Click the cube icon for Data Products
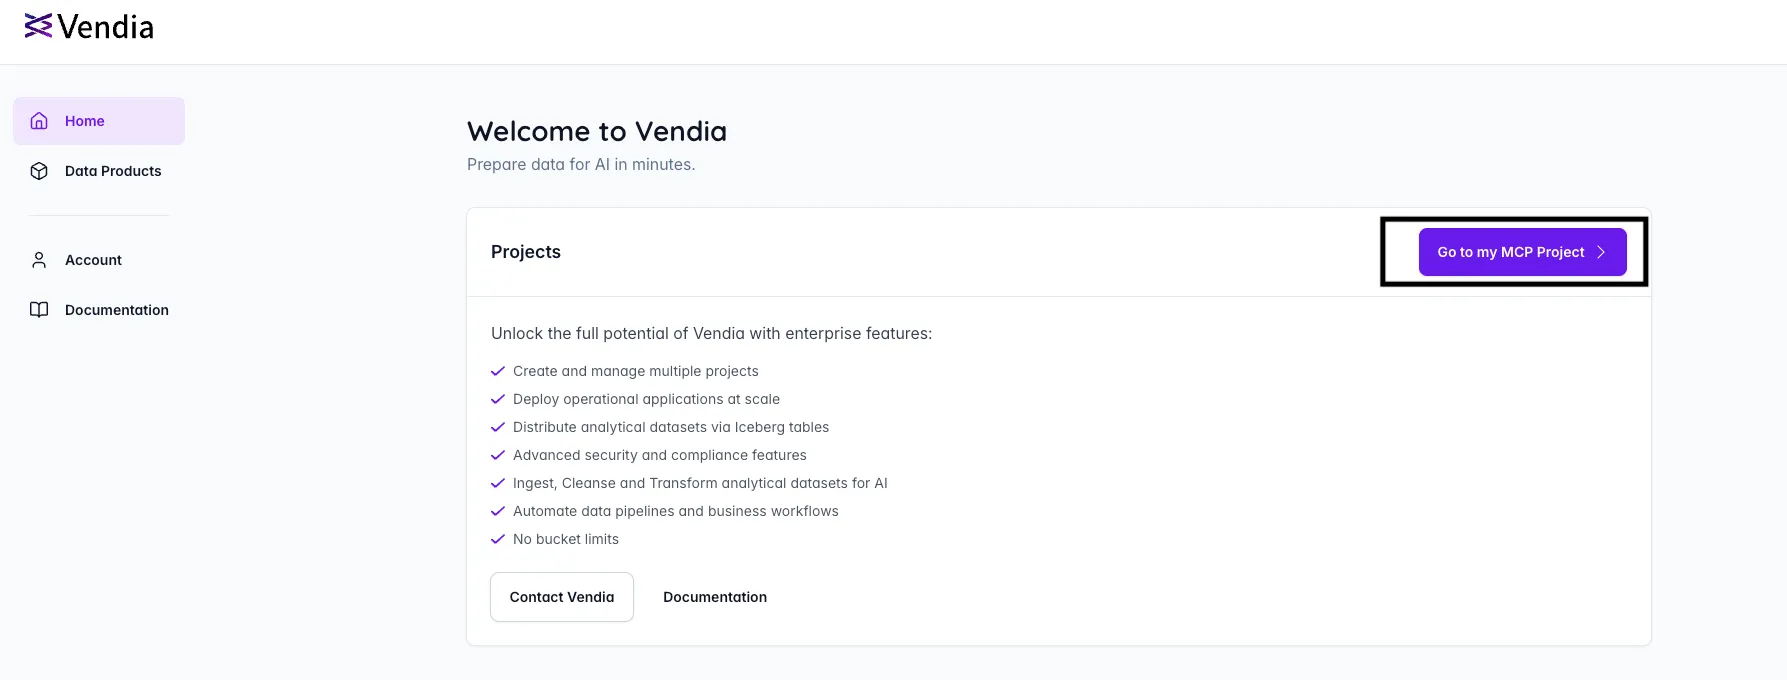The image size is (1787, 680). [x=39, y=171]
